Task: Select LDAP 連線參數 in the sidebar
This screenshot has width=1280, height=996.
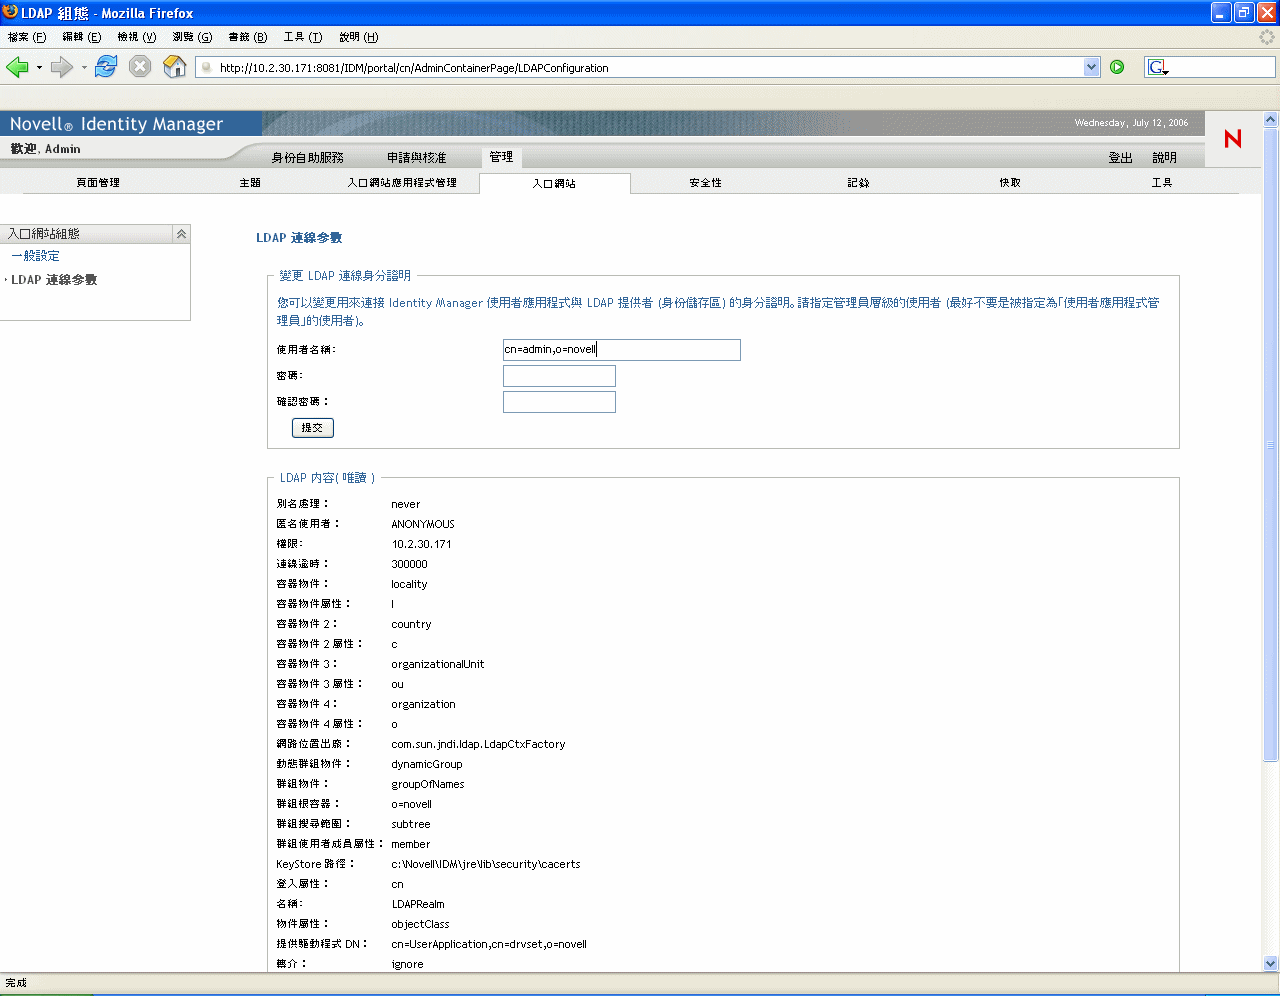Action: (54, 280)
